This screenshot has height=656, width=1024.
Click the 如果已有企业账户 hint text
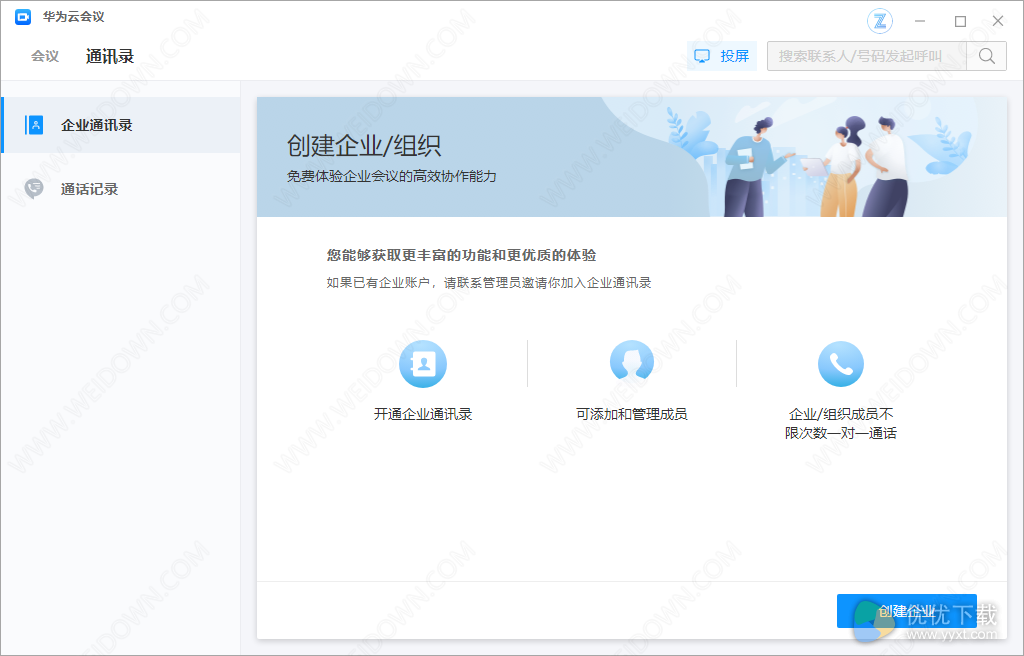[x=489, y=283]
